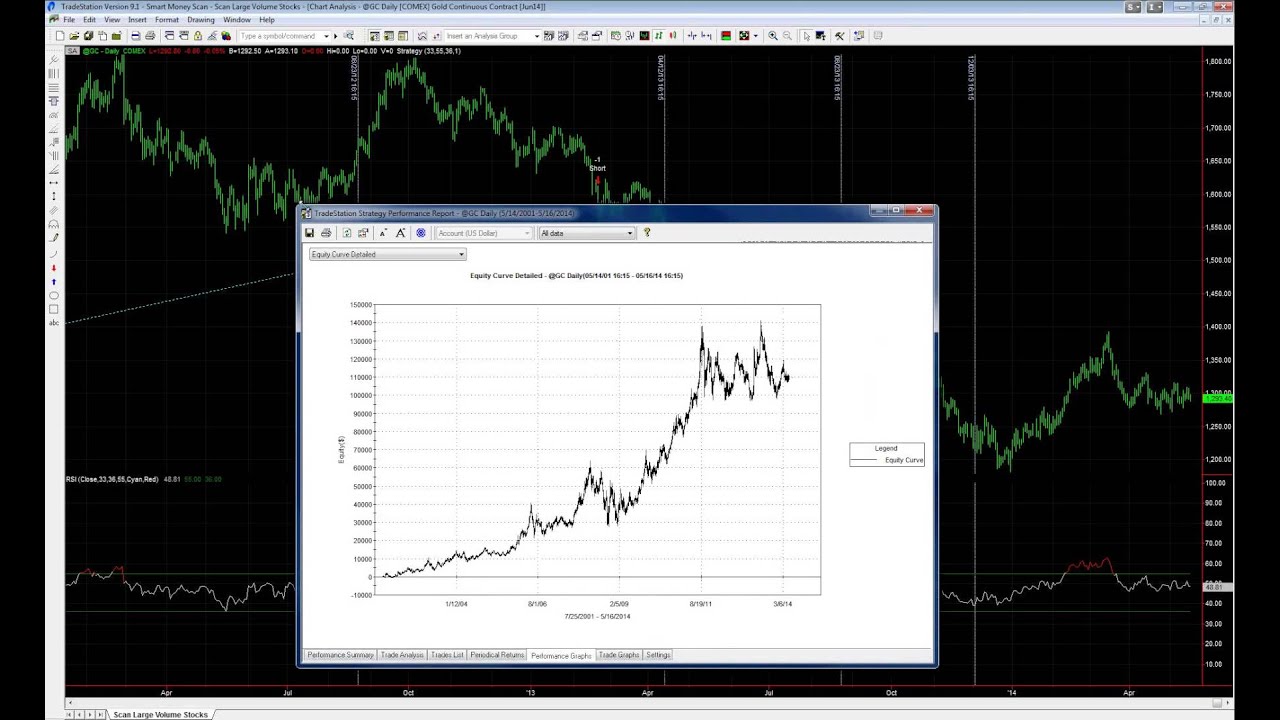Image resolution: width=1280 pixels, height=720 pixels.
Task: Open the All data range dropdown
Action: click(x=587, y=233)
